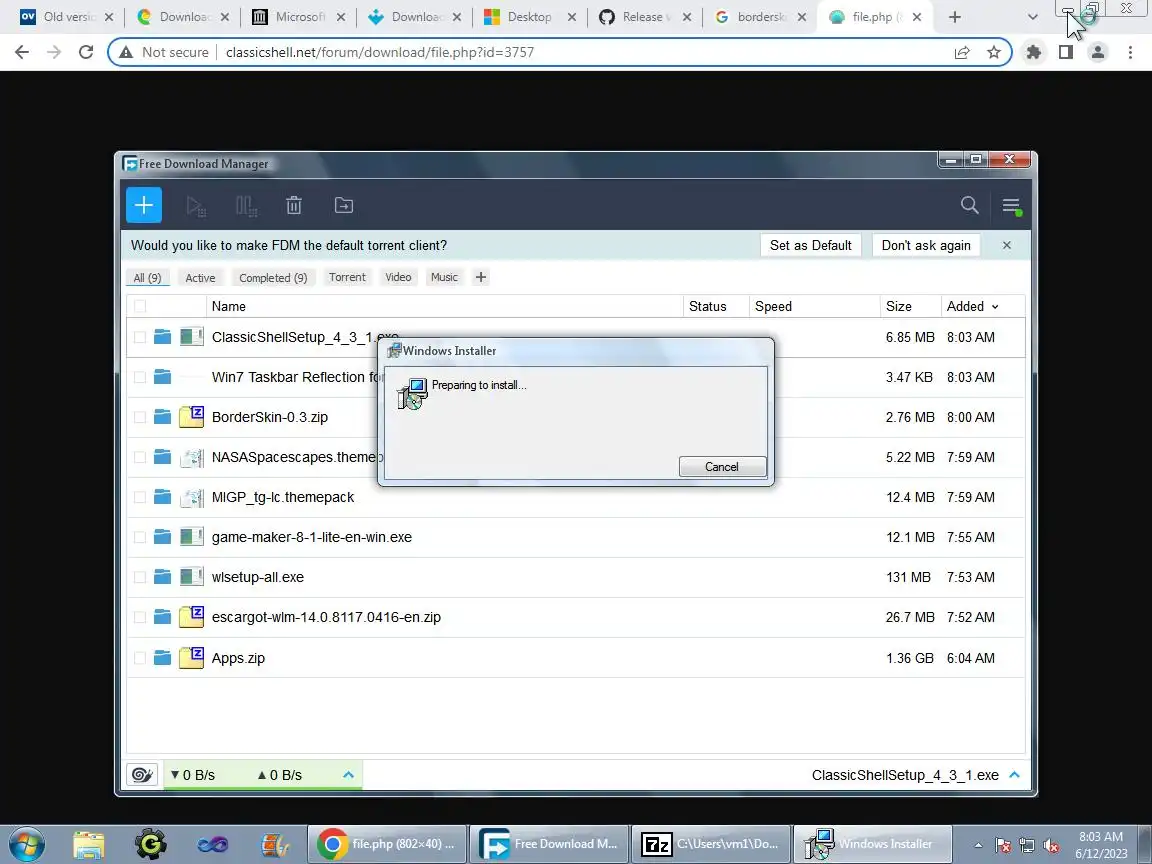Click the wlsetup-all.exe file type icon
The height and width of the screenshot is (864, 1152).
point(192,577)
